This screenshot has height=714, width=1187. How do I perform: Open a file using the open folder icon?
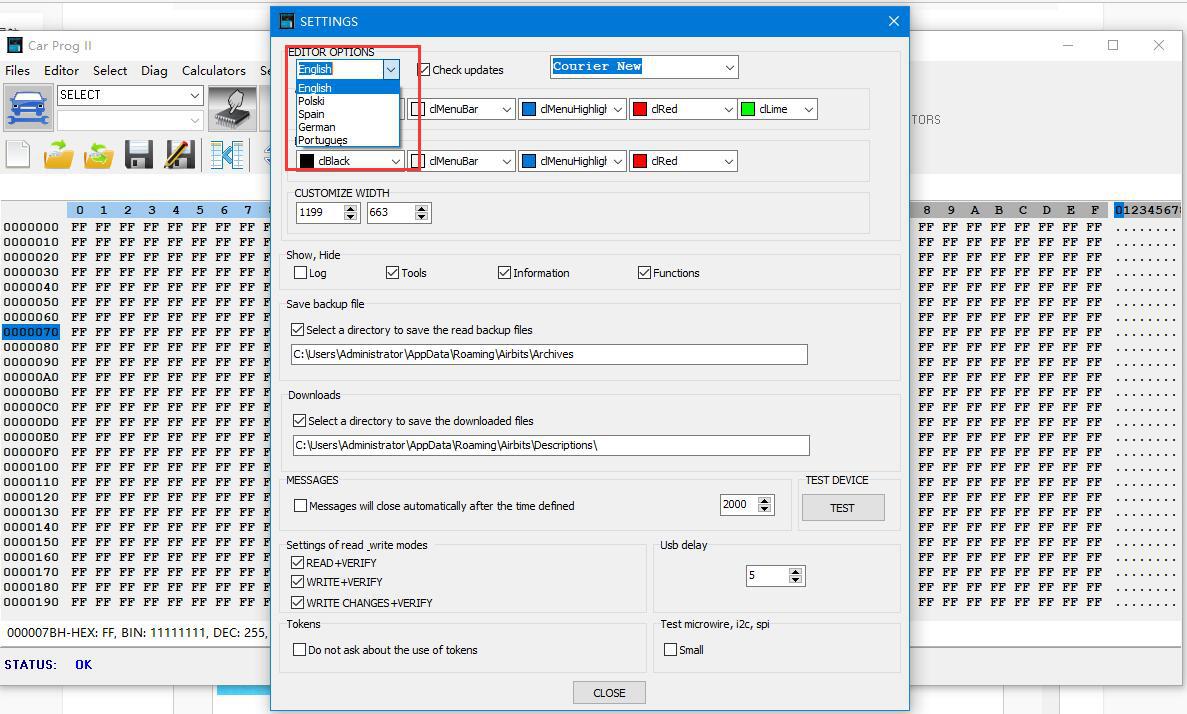tap(57, 154)
